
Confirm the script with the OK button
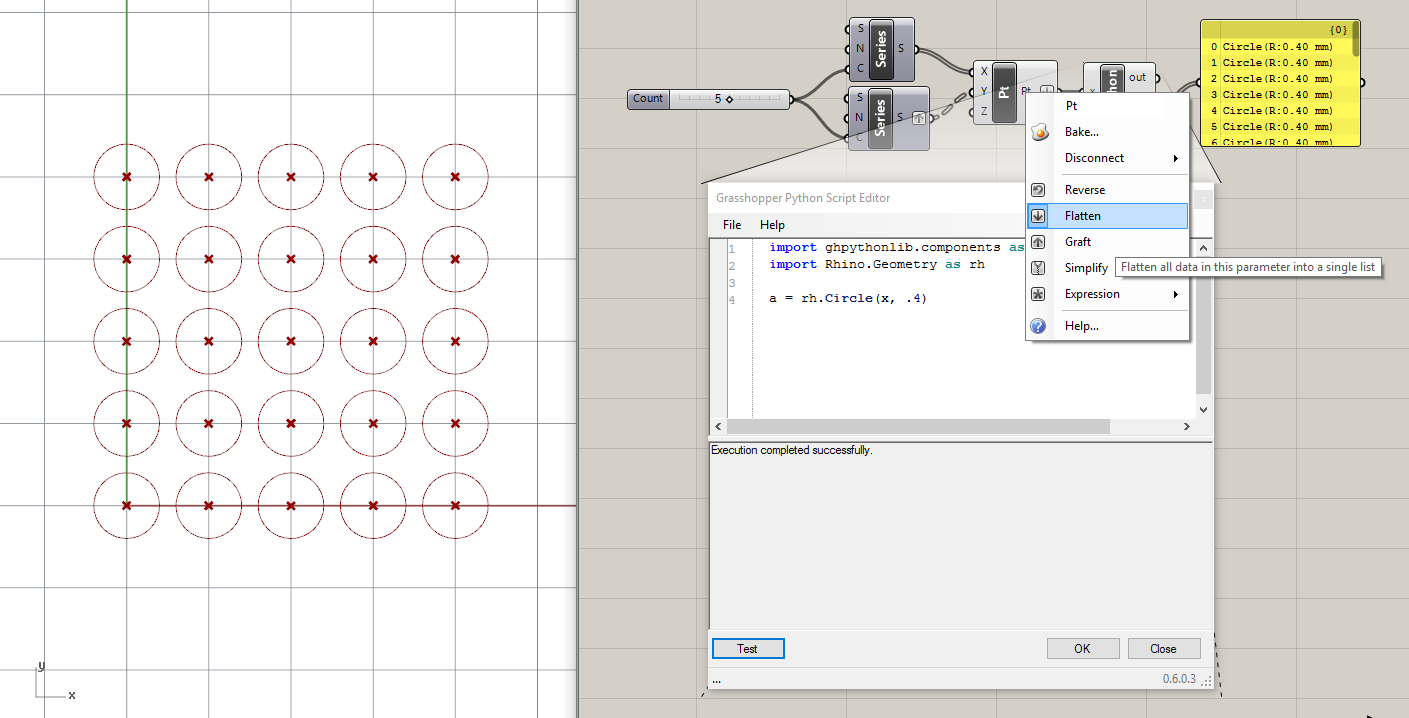coord(1083,648)
